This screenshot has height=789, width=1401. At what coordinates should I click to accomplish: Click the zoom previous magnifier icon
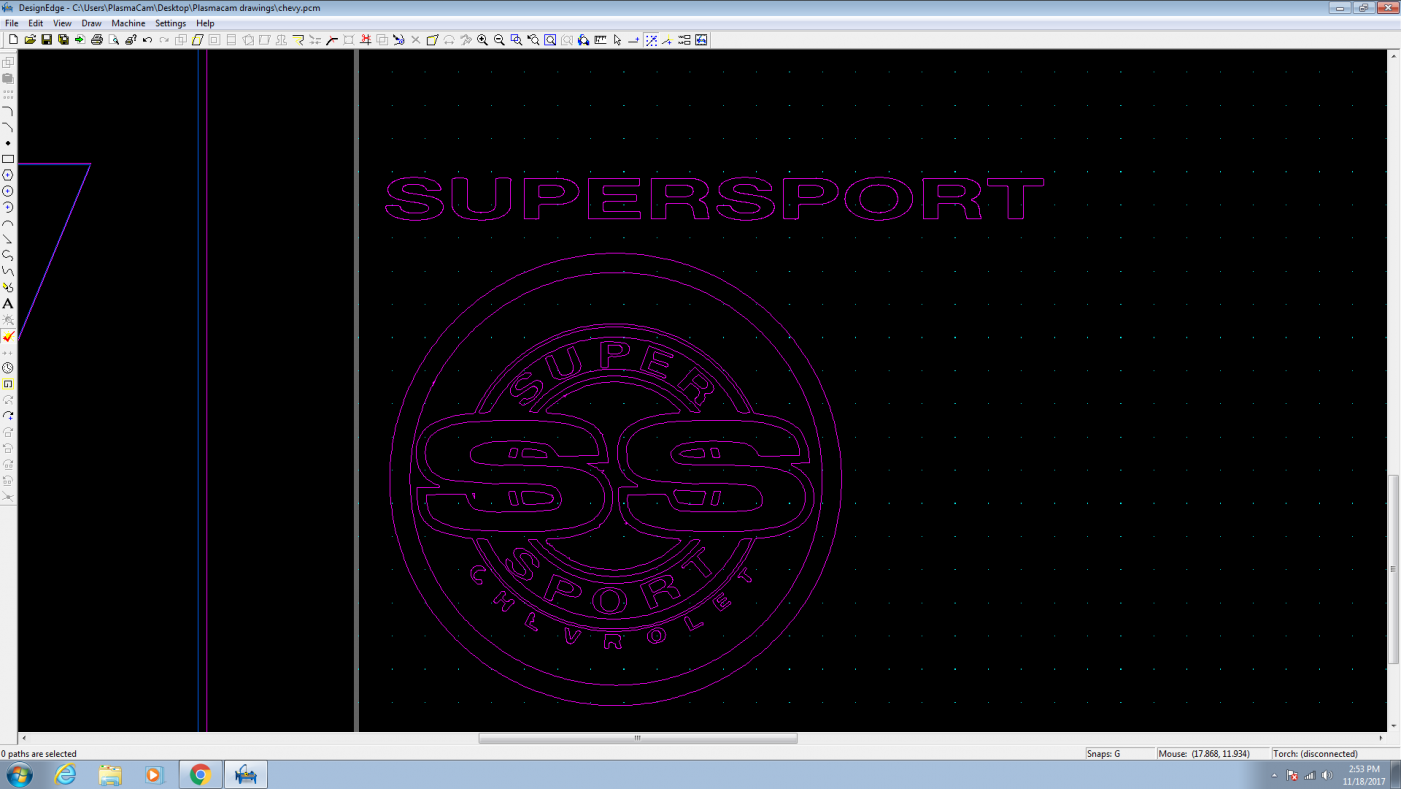(x=533, y=40)
